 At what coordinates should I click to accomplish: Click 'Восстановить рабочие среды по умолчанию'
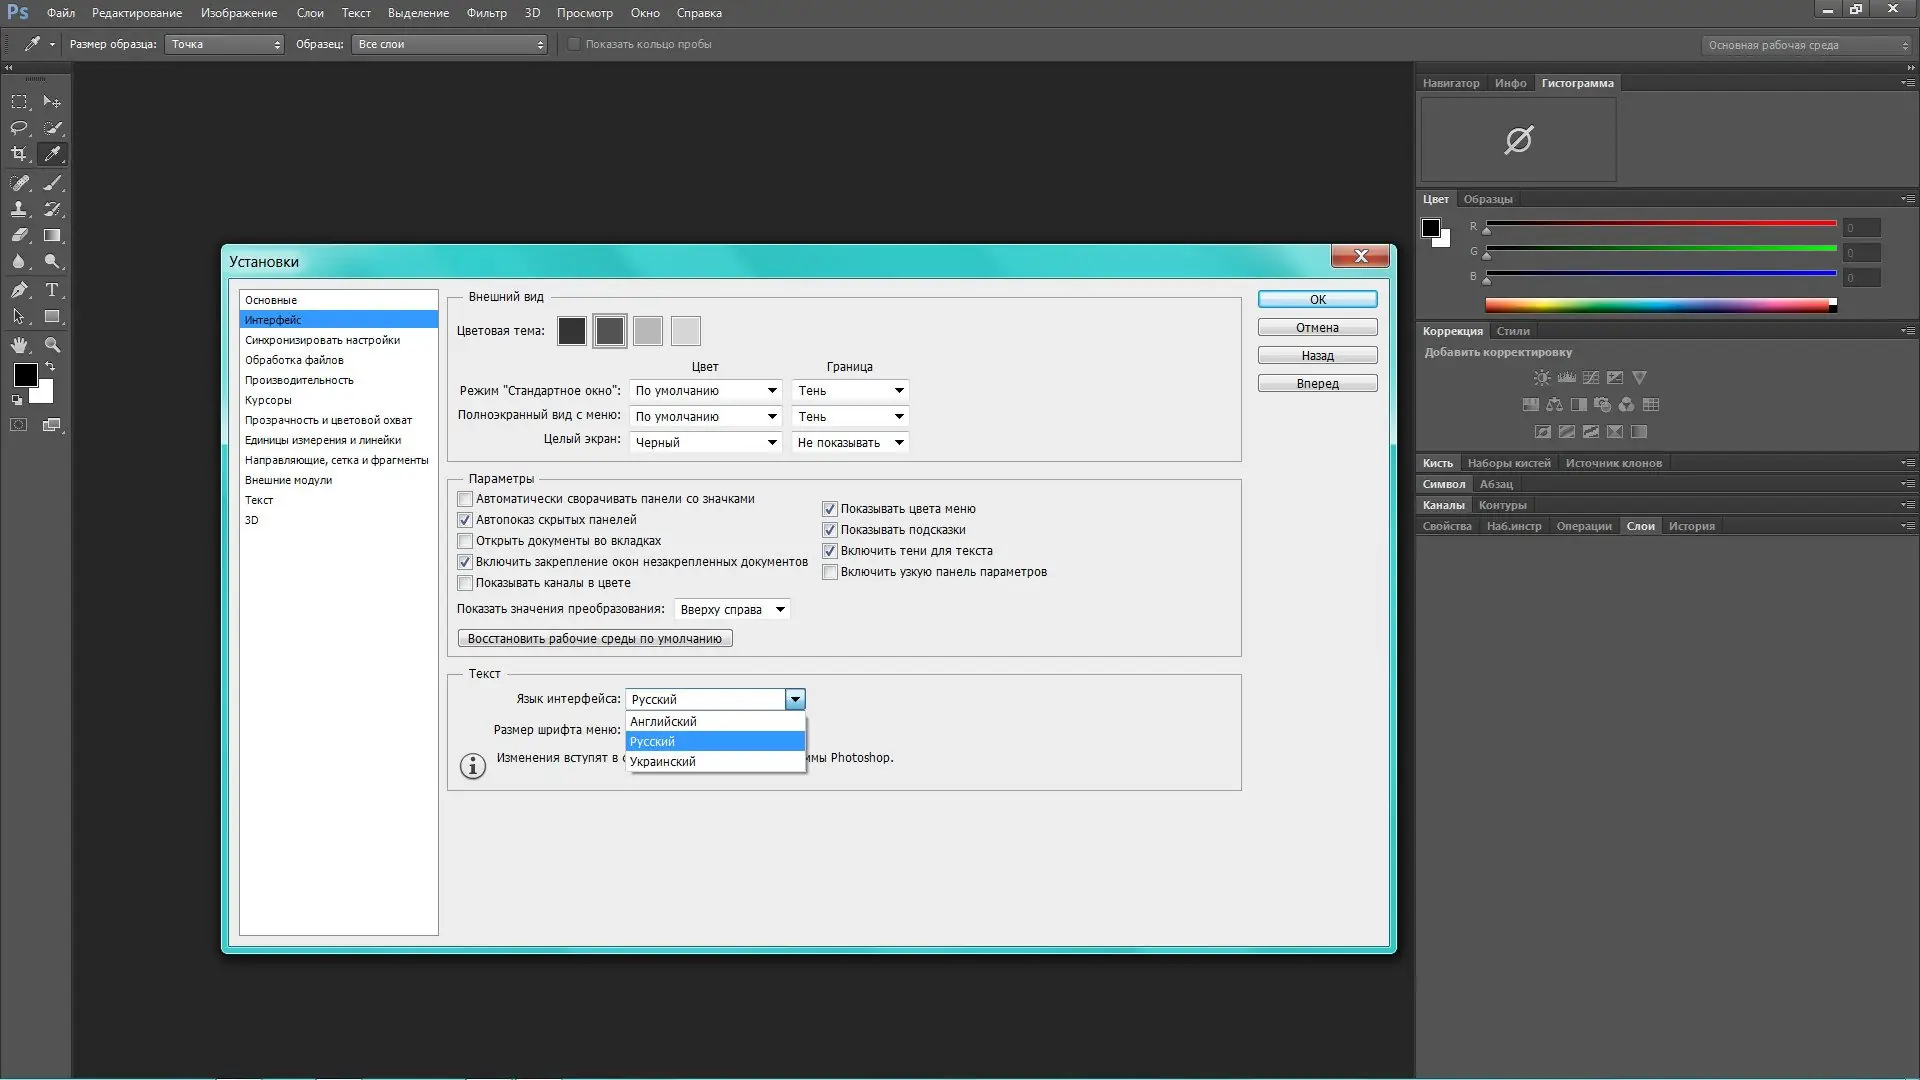(595, 638)
